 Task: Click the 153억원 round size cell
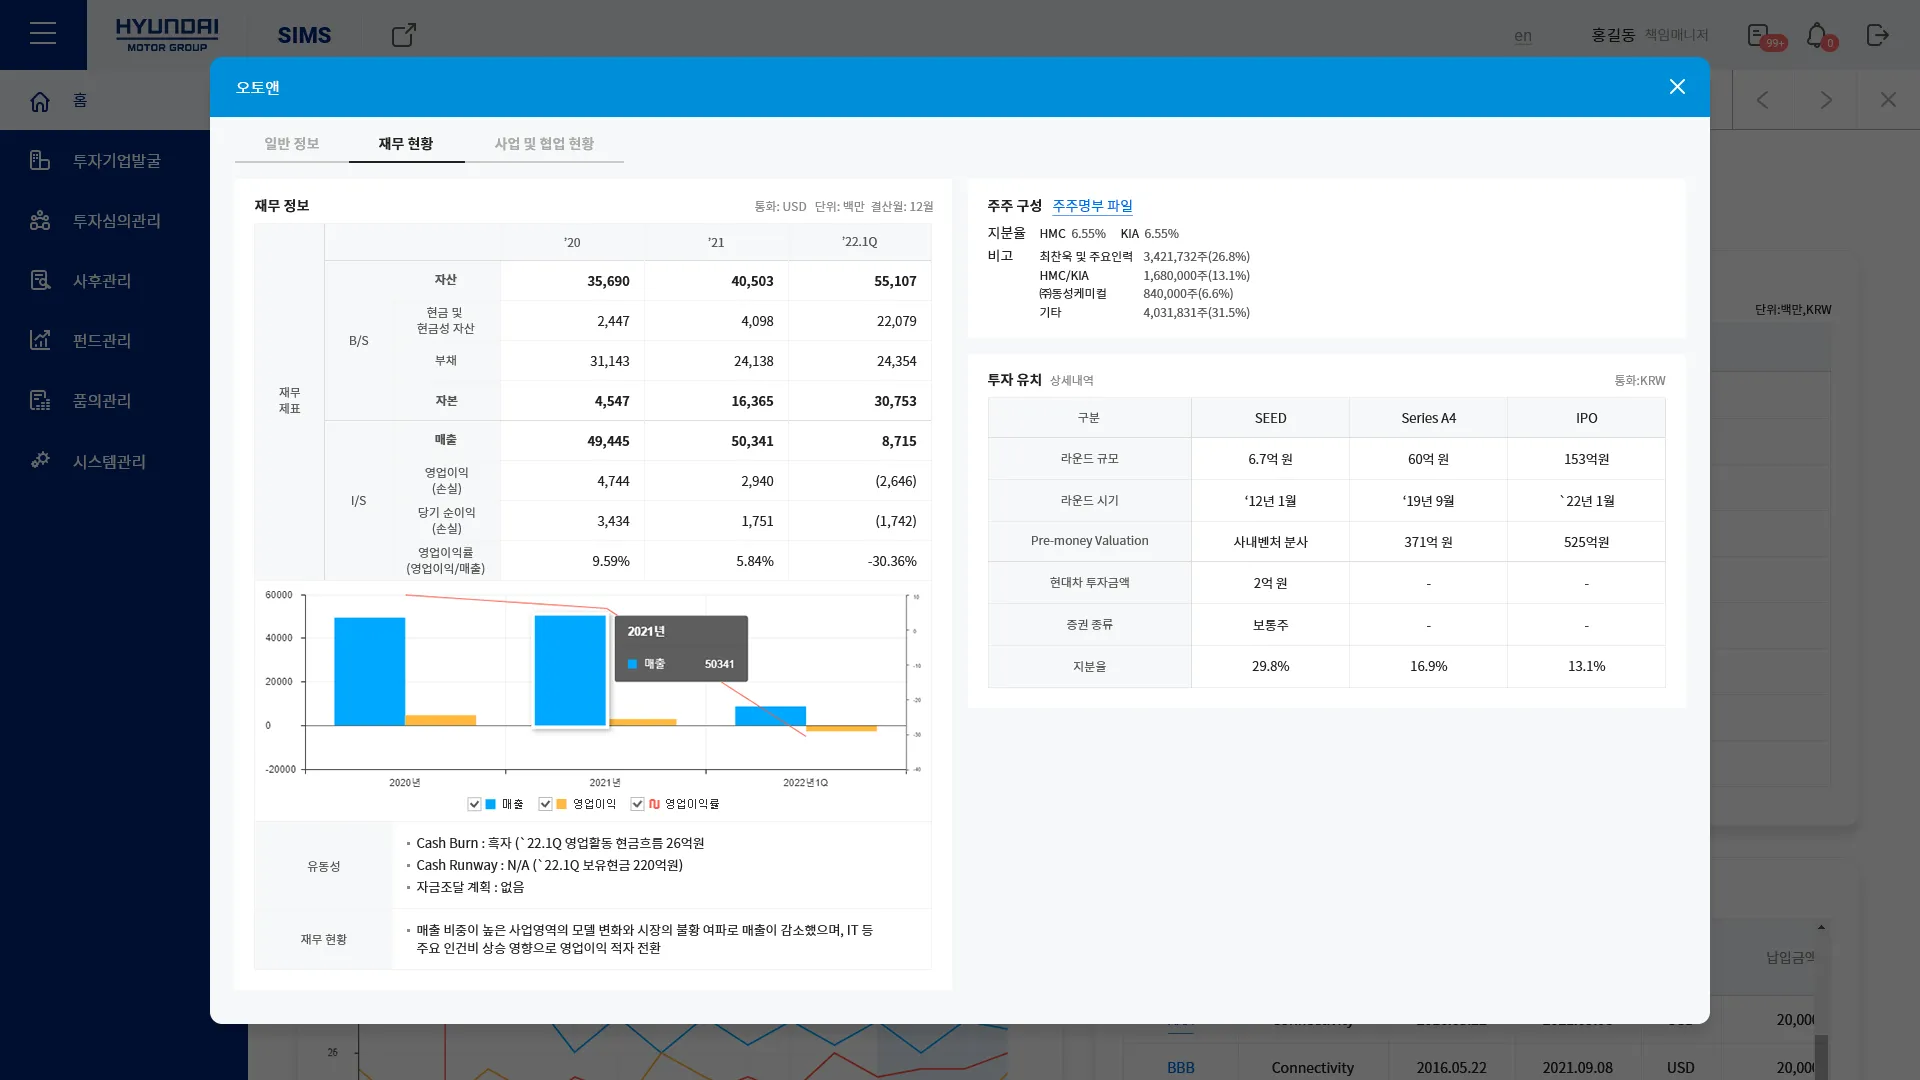tap(1586, 459)
